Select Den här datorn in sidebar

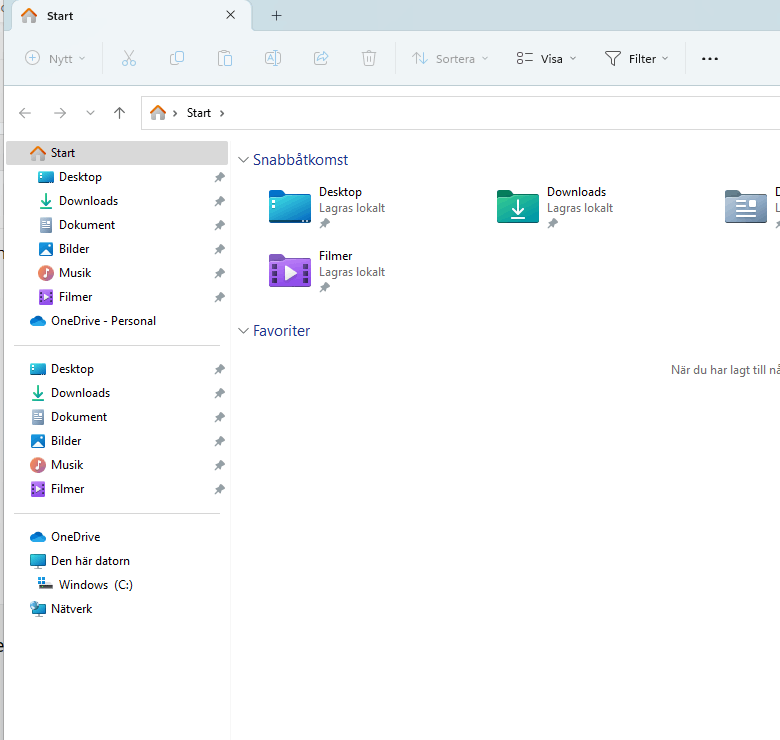[80, 561]
